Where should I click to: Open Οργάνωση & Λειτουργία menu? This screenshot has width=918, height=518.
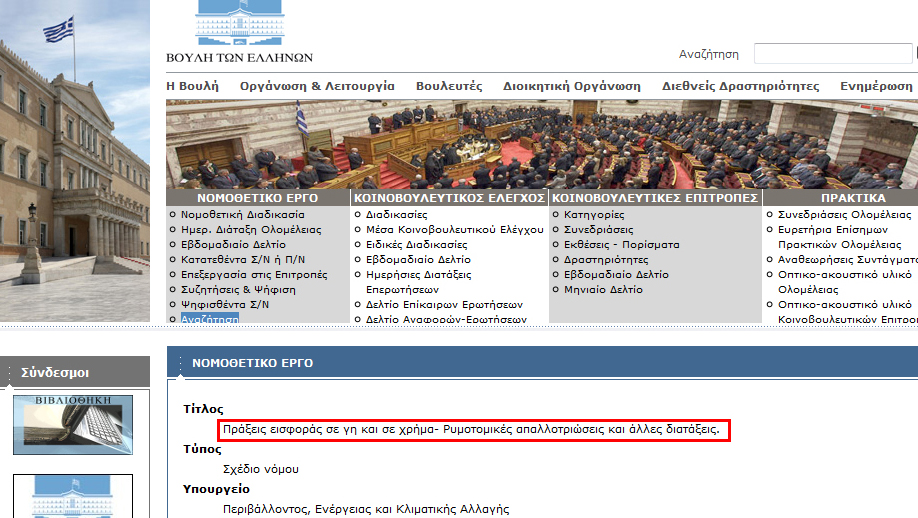coord(317,86)
